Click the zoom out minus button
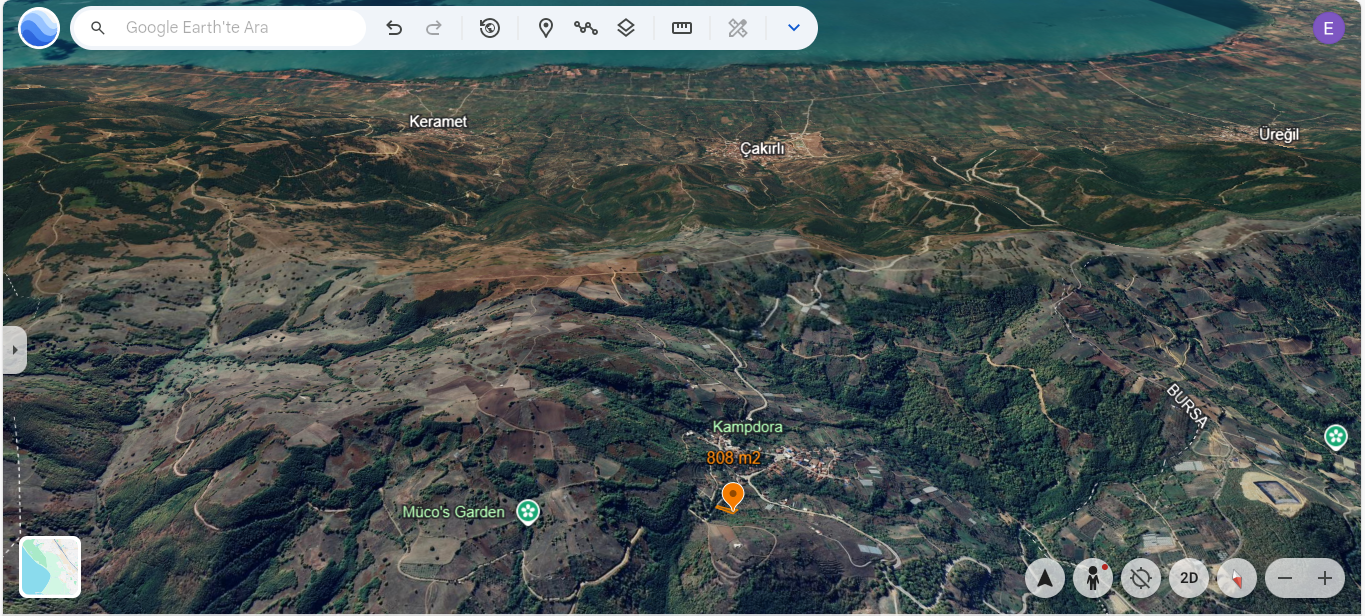Screen dimensions: 1365x616 1285,578
